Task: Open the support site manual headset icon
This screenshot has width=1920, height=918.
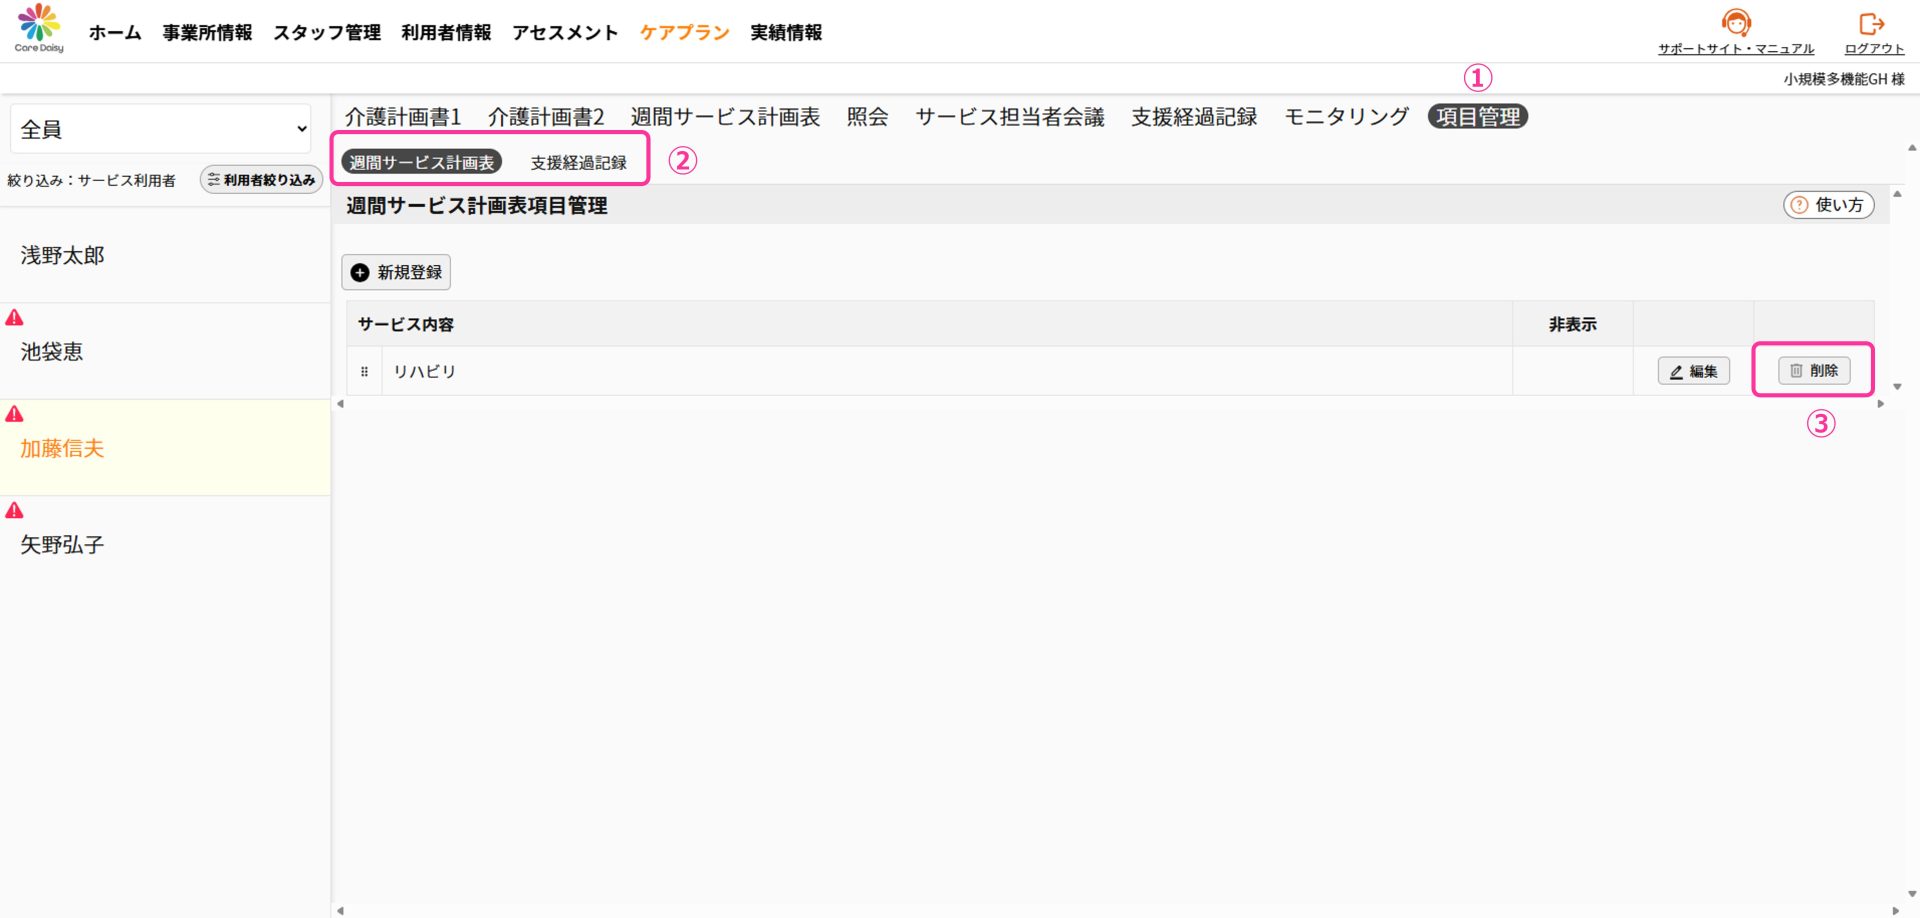Action: pyautogui.click(x=1735, y=23)
